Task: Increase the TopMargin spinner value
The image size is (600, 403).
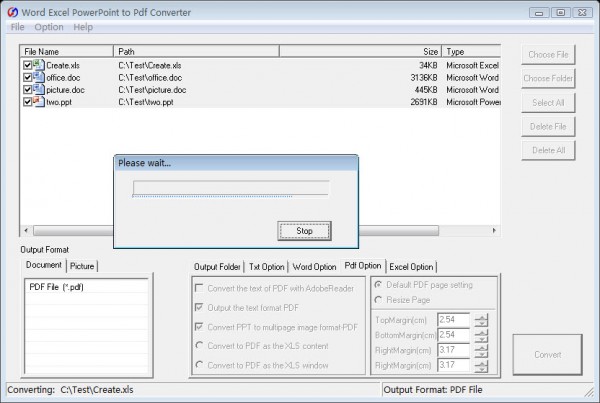Action: click(x=481, y=315)
